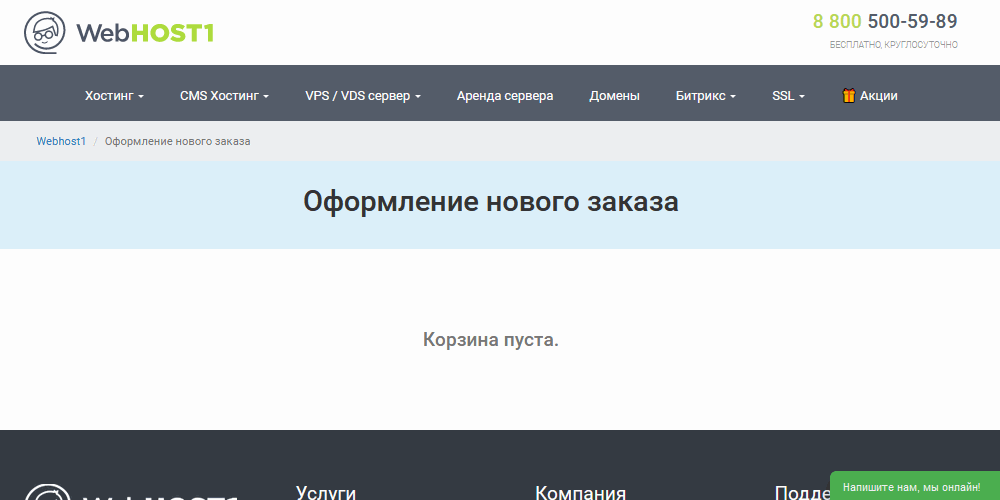Expand the CMS Хостинг menu
The width and height of the screenshot is (1000, 500).
tap(224, 96)
